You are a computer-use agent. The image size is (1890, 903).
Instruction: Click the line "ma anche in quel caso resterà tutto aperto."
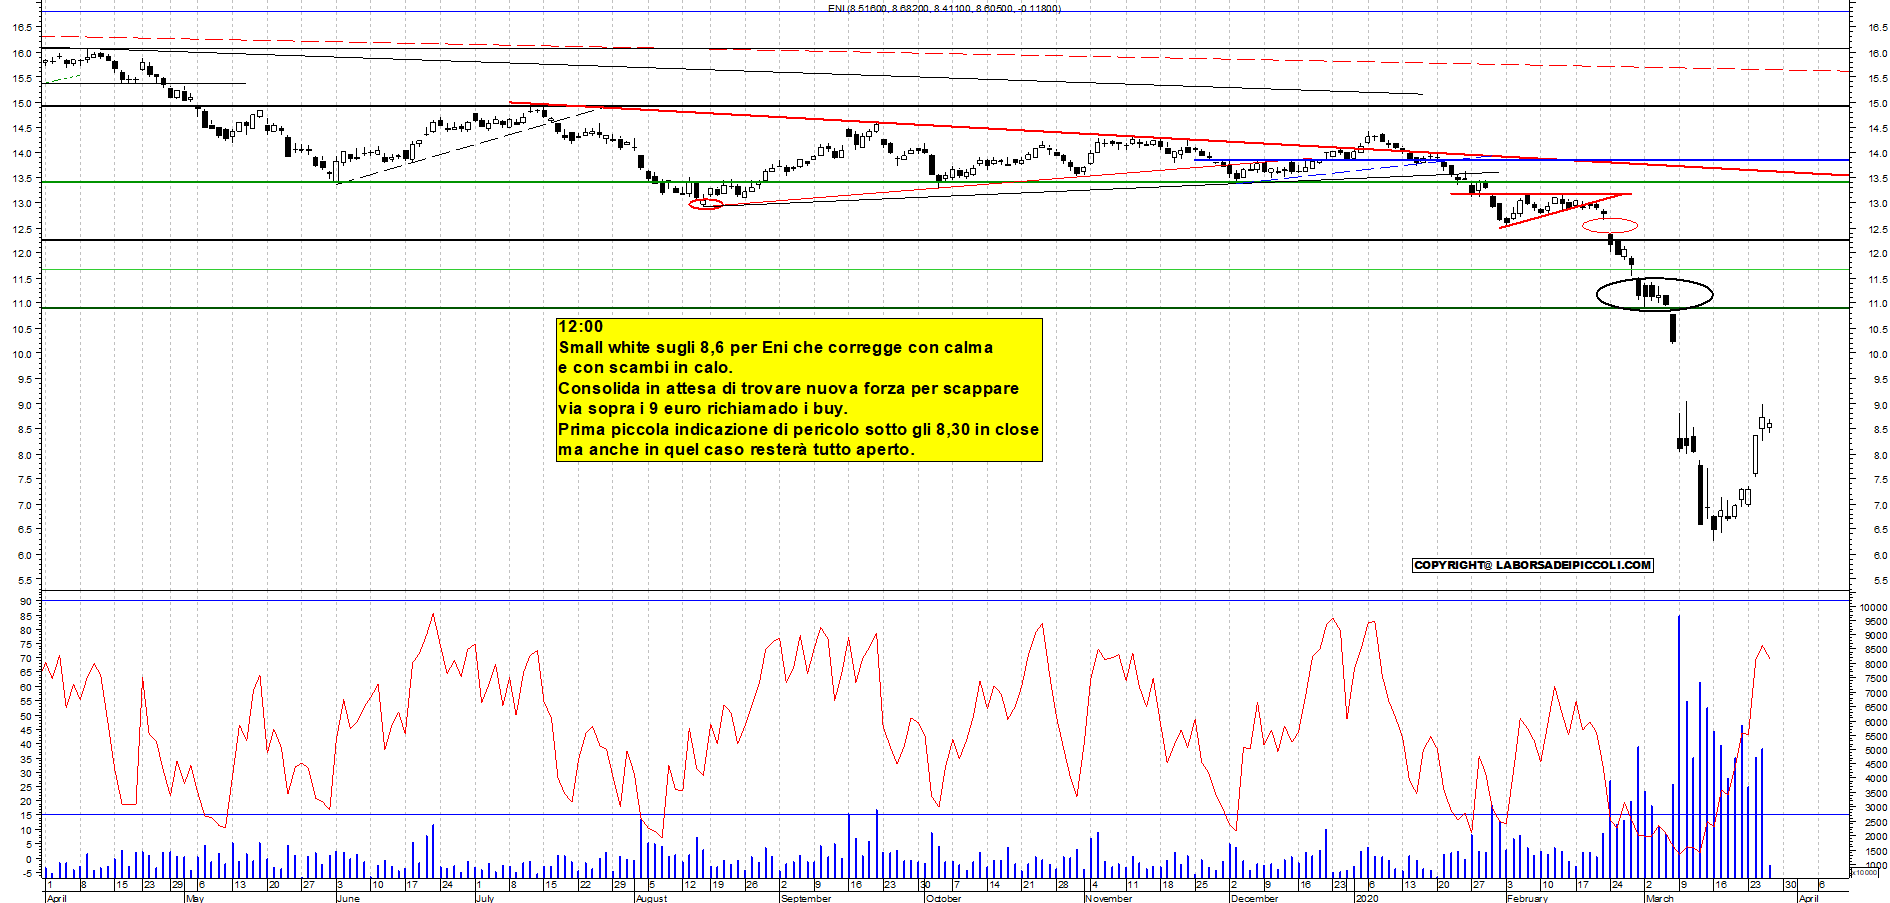(x=736, y=449)
